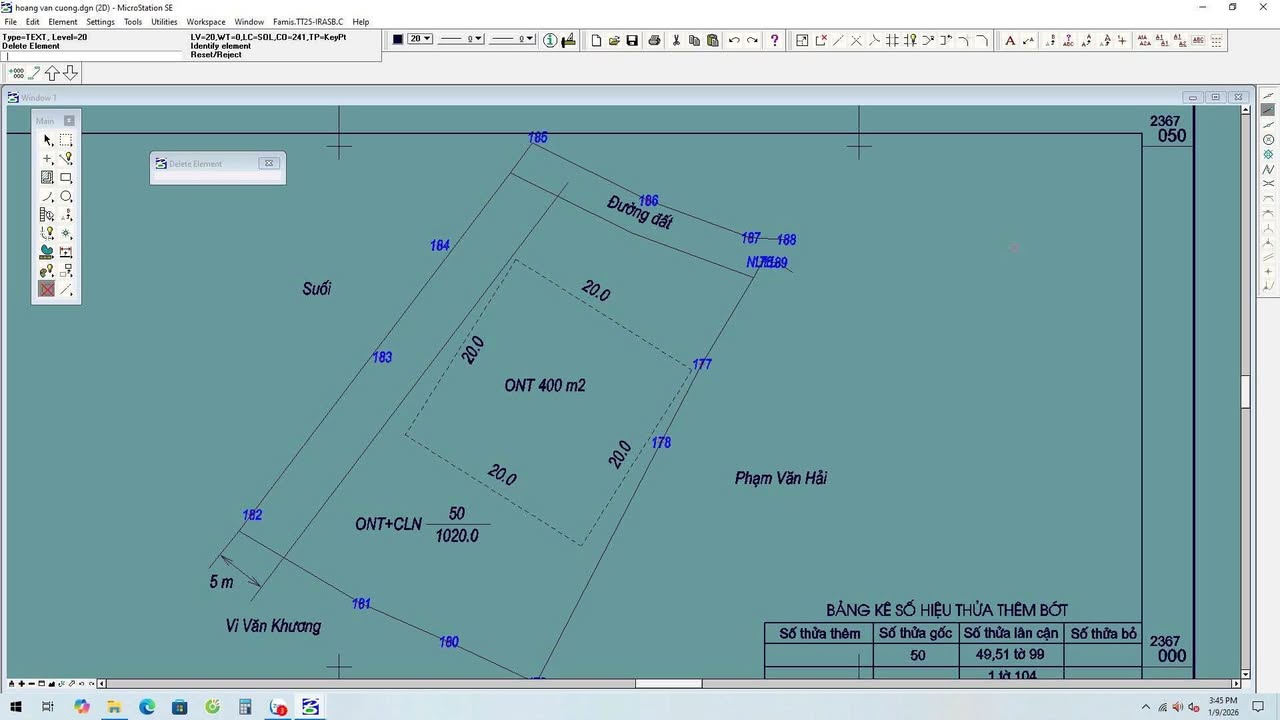1280x720 pixels.
Task: Click the Paste clipboard icon
Action: (712, 40)
